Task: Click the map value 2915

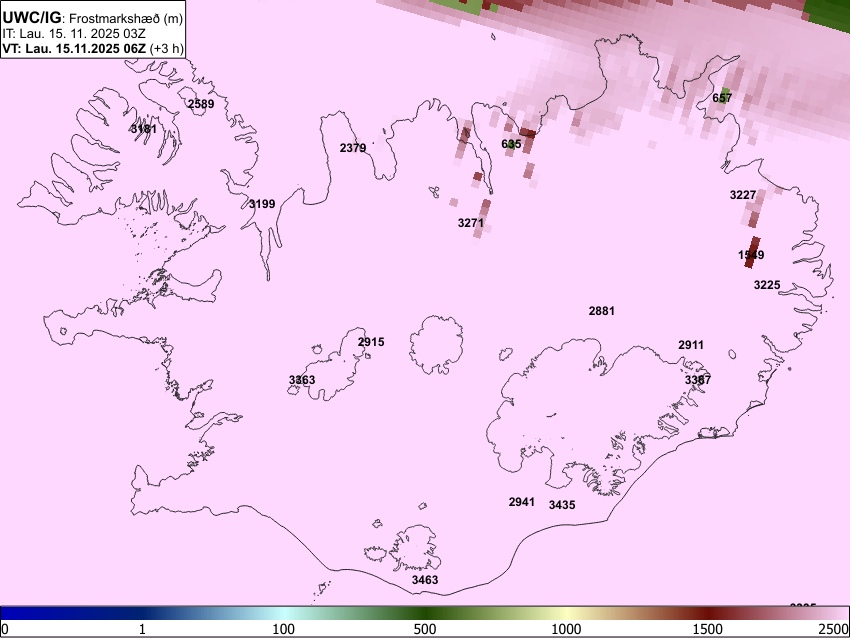Action: [x=371, y=342]
